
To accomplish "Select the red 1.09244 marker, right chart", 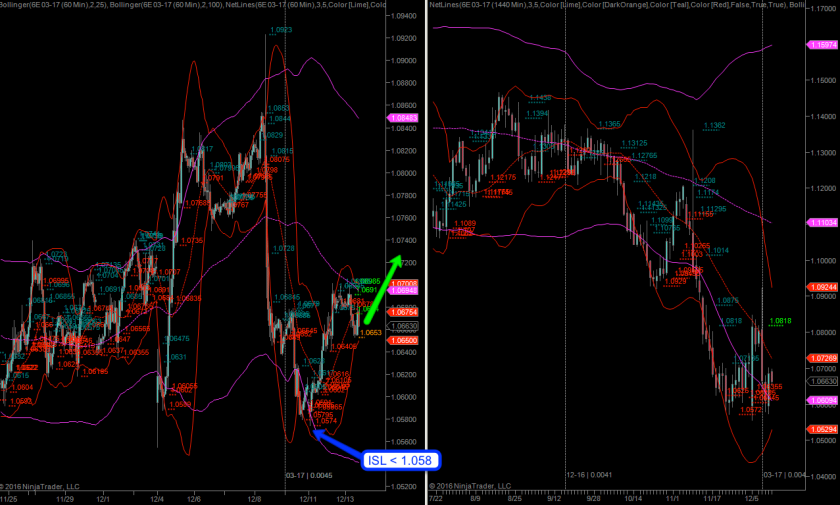I will [x=824, y=287].
